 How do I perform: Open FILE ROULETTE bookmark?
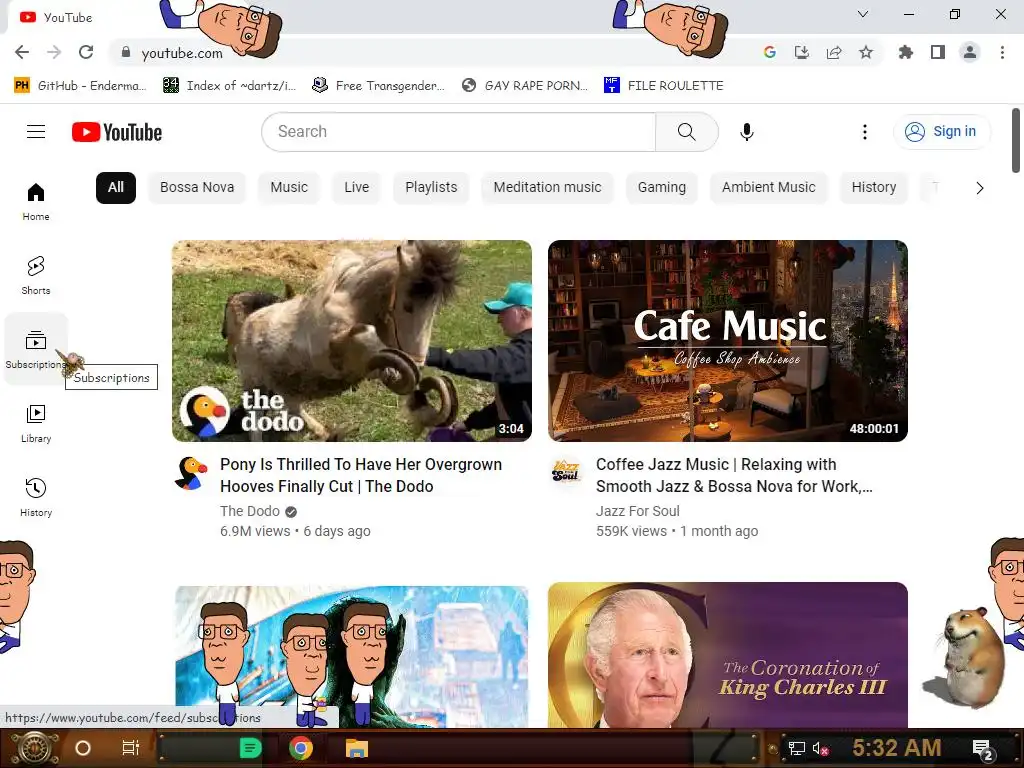click(x=664, y=86)
